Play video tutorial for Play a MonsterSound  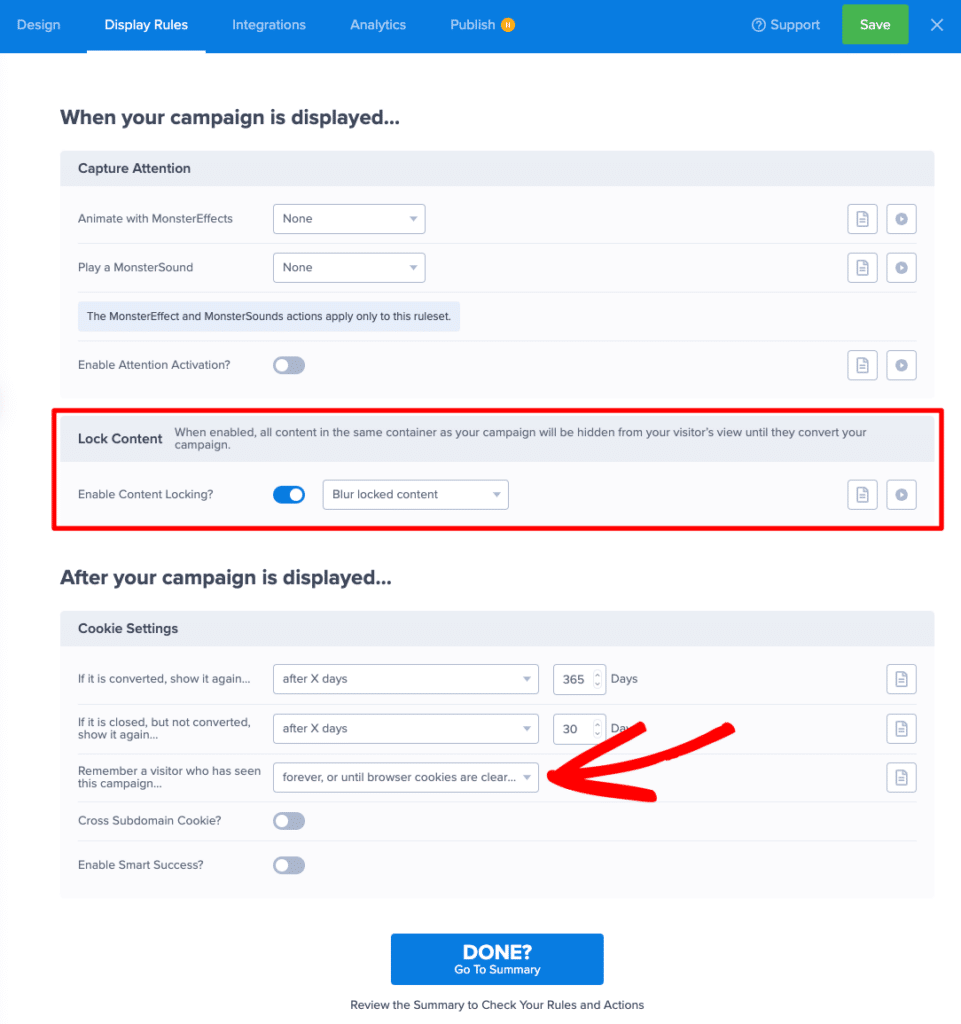(901, 267)
